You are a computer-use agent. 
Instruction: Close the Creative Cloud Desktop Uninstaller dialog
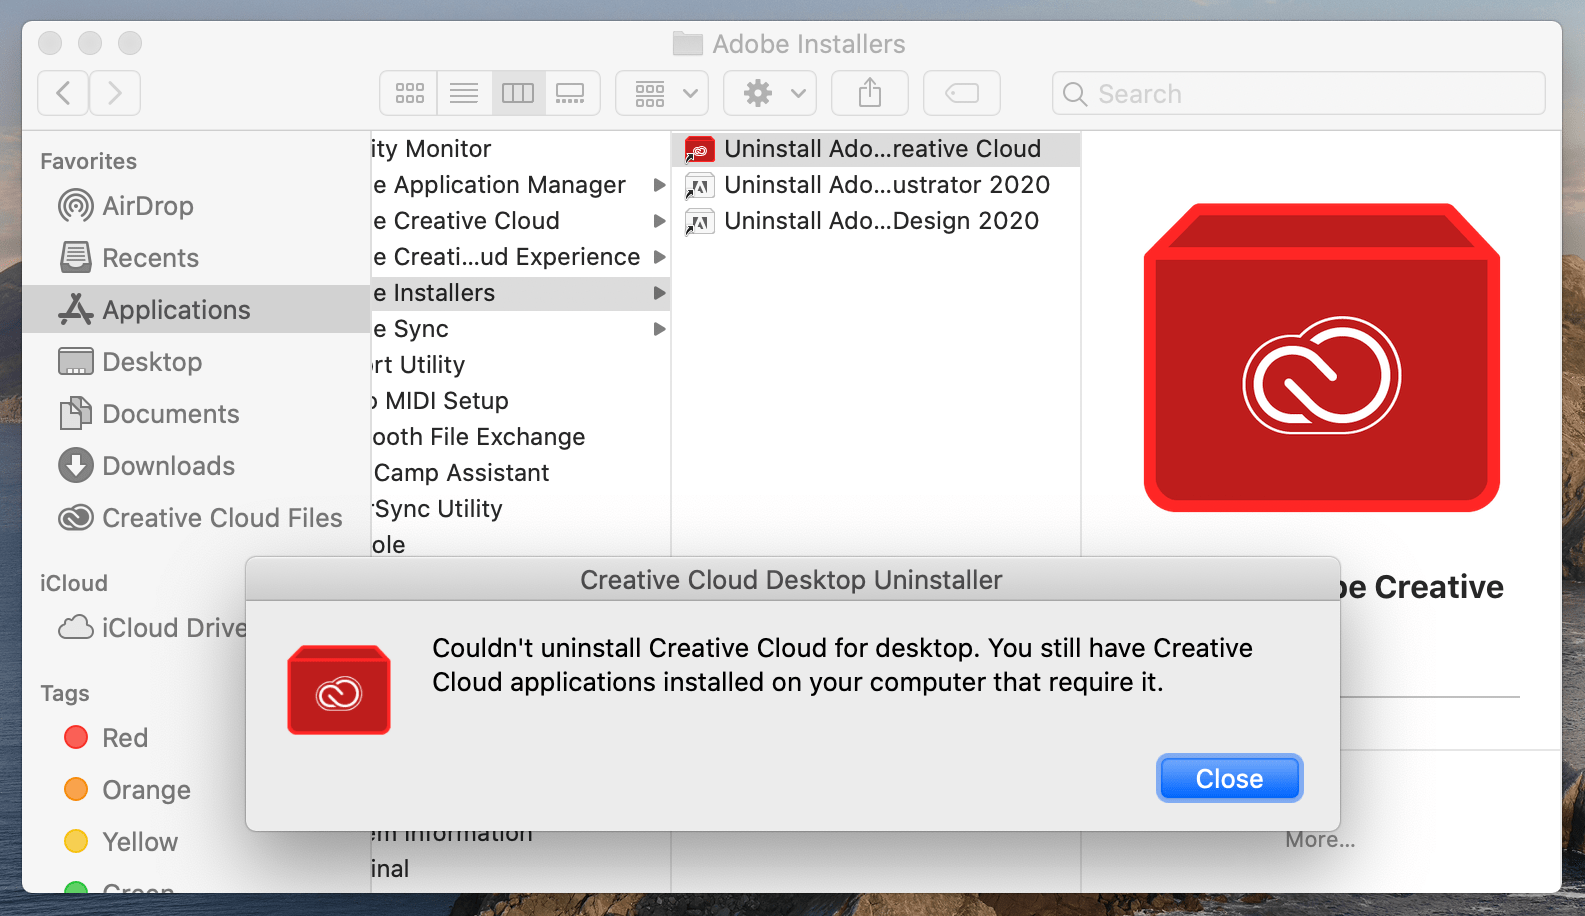(x=1230, y=778)
